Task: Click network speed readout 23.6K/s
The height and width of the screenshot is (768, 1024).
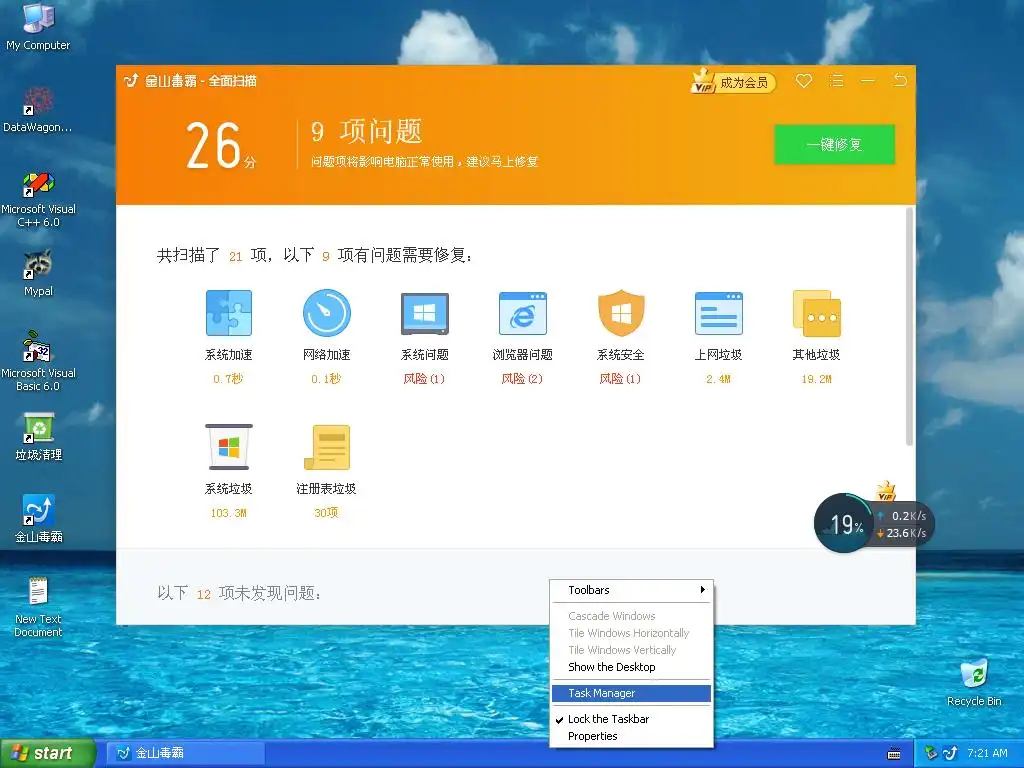Action: 901,534
